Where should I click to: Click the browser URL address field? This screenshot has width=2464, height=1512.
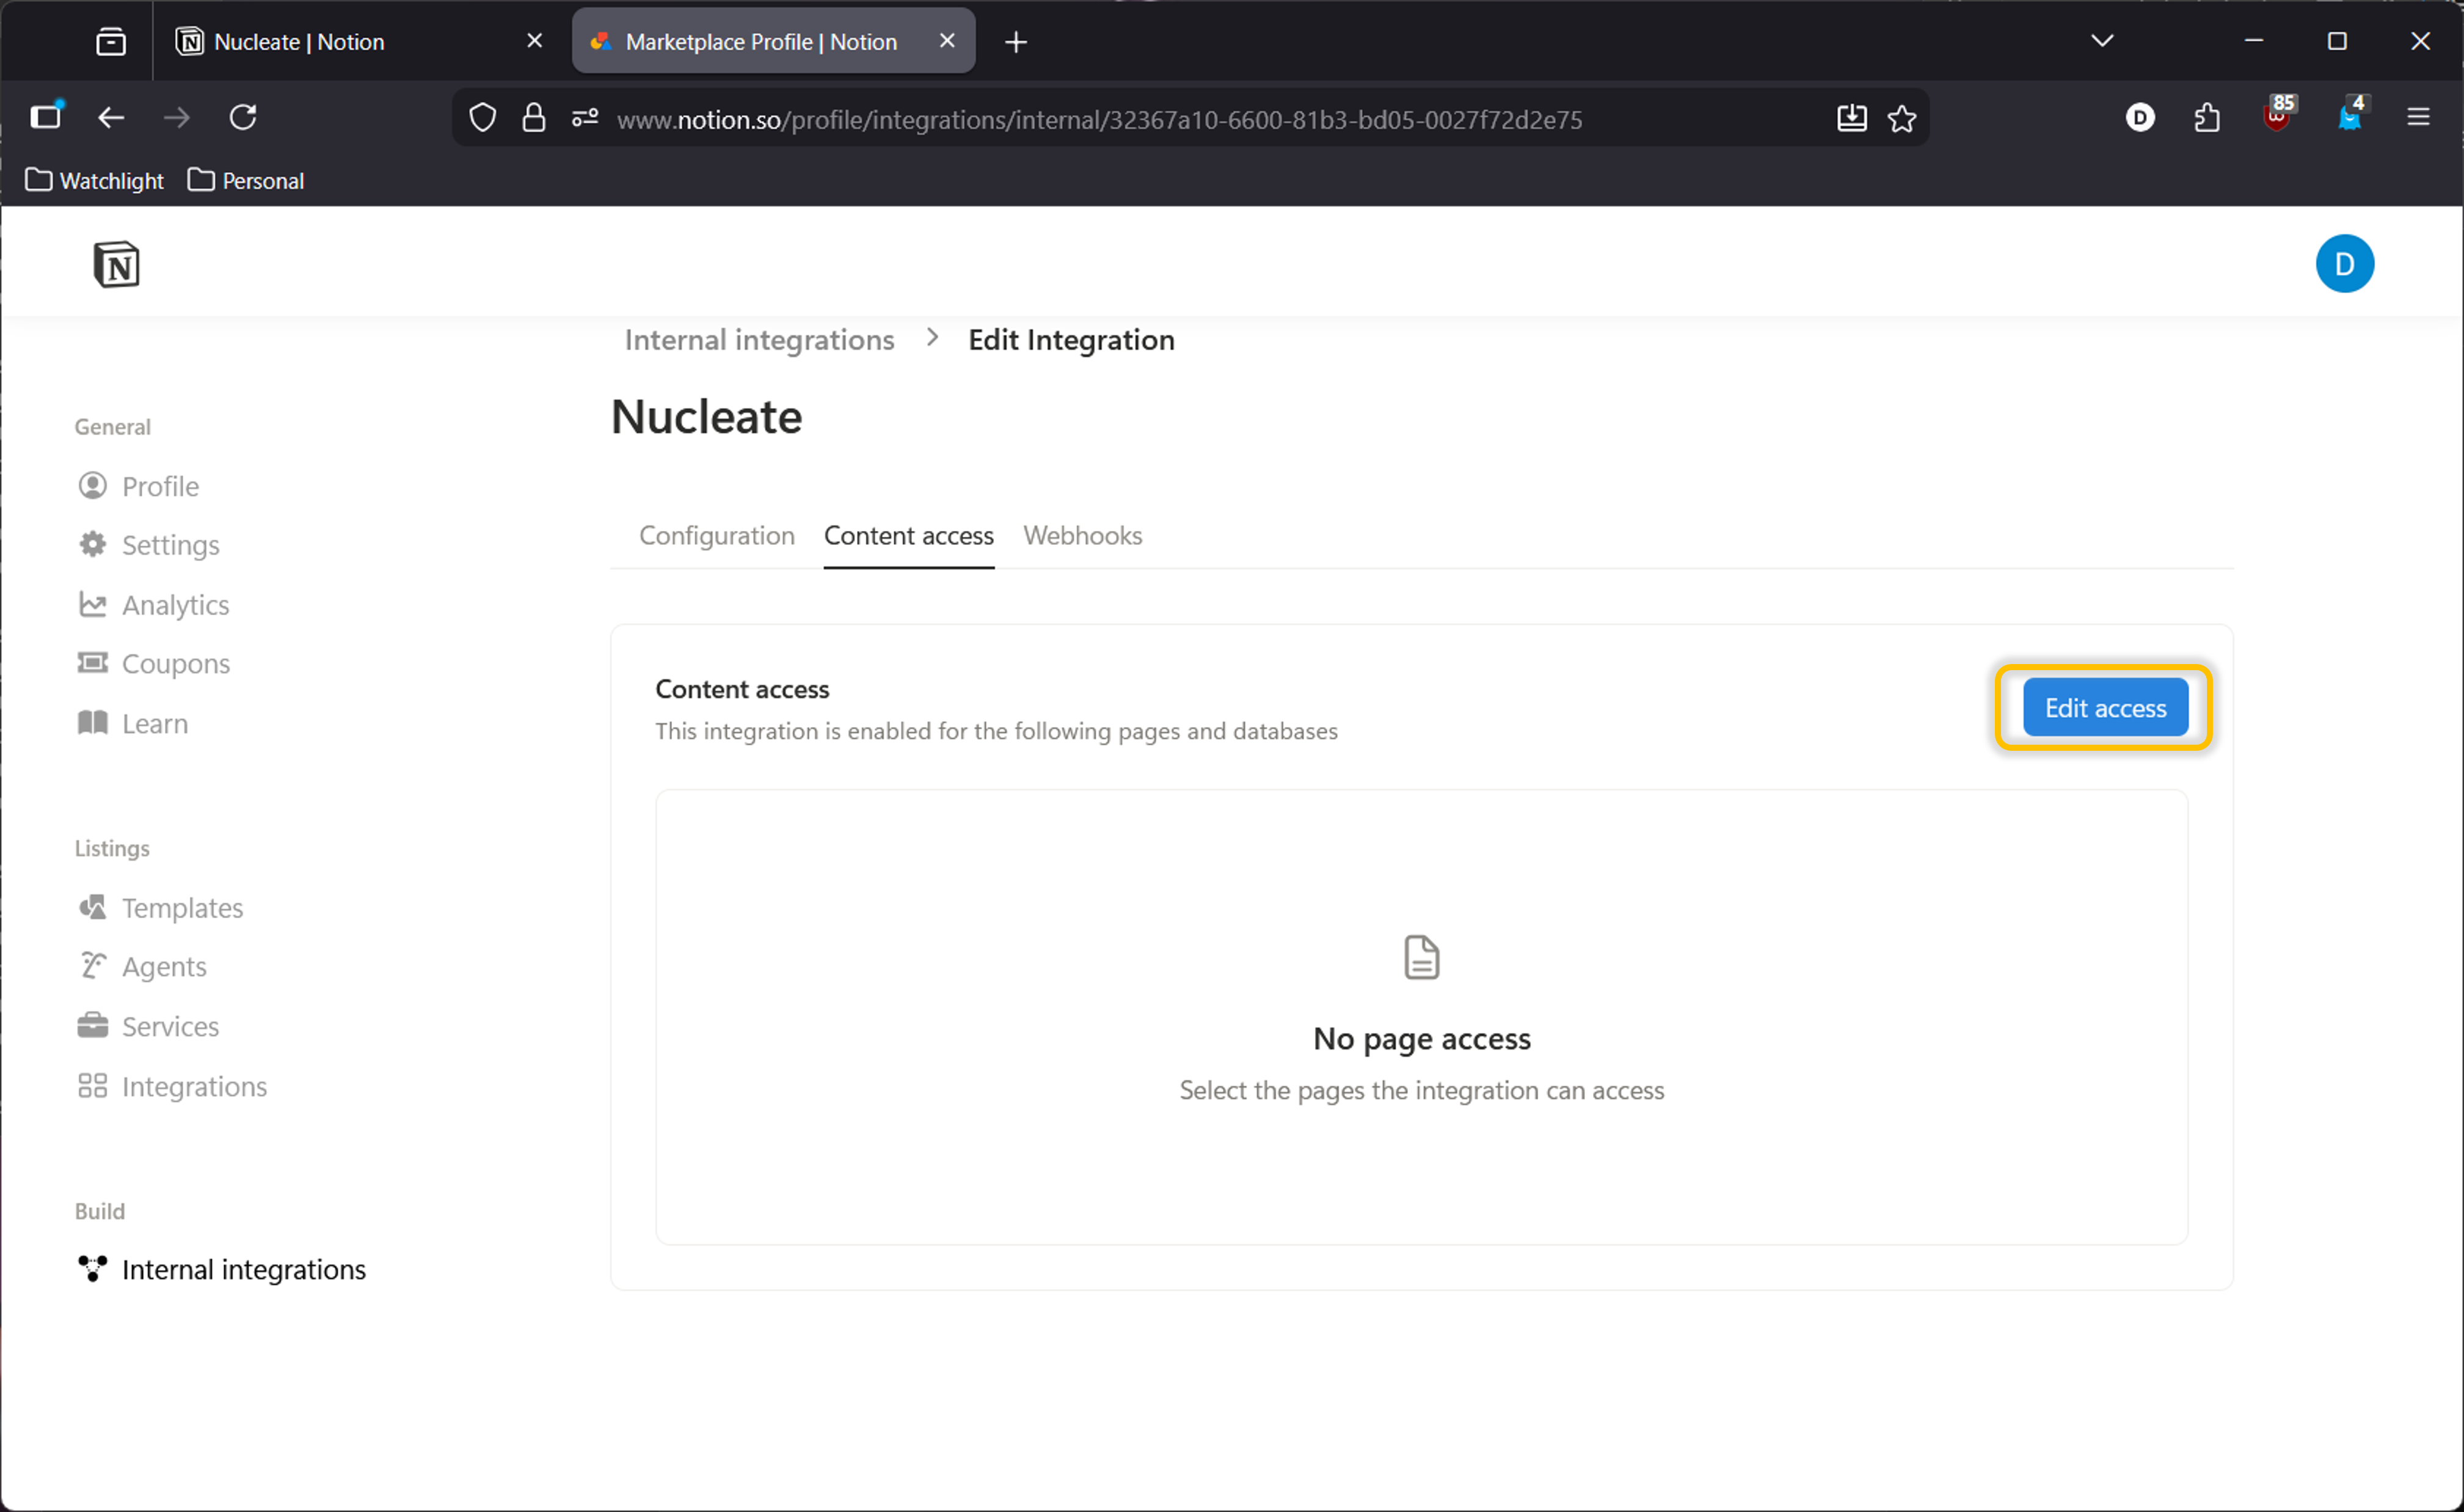1100,119
